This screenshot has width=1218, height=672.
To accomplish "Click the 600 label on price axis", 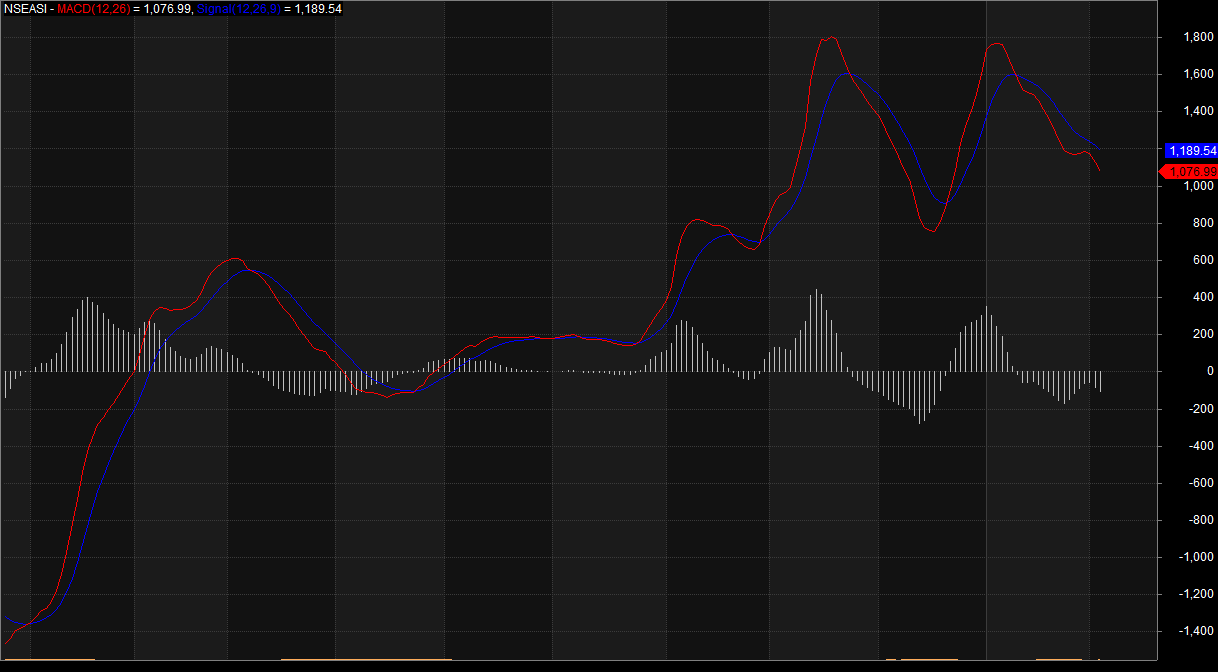I will point(1205,260).
